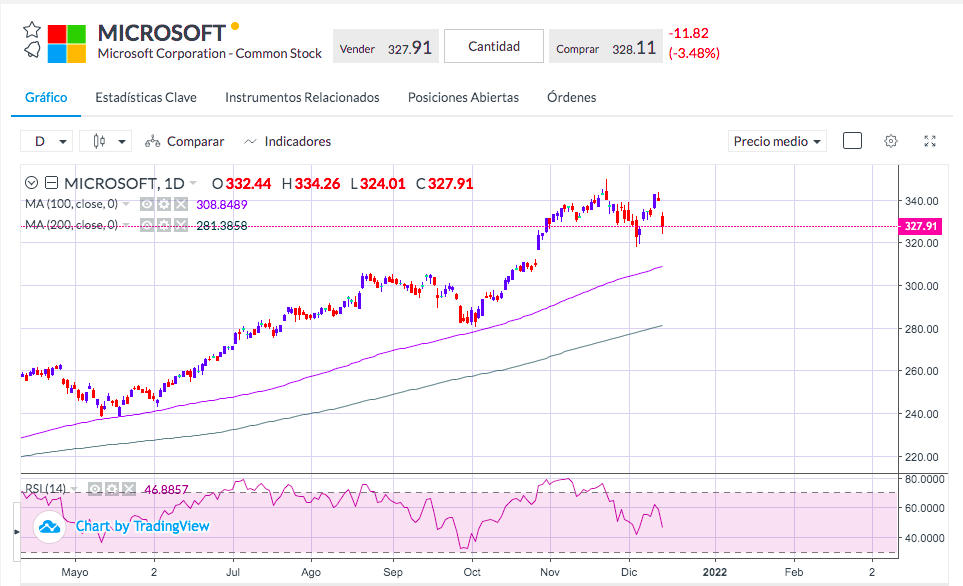The image size is (963, 586).
Task: Remove the RSI 14 indicator
Action: tap(128, 489)
